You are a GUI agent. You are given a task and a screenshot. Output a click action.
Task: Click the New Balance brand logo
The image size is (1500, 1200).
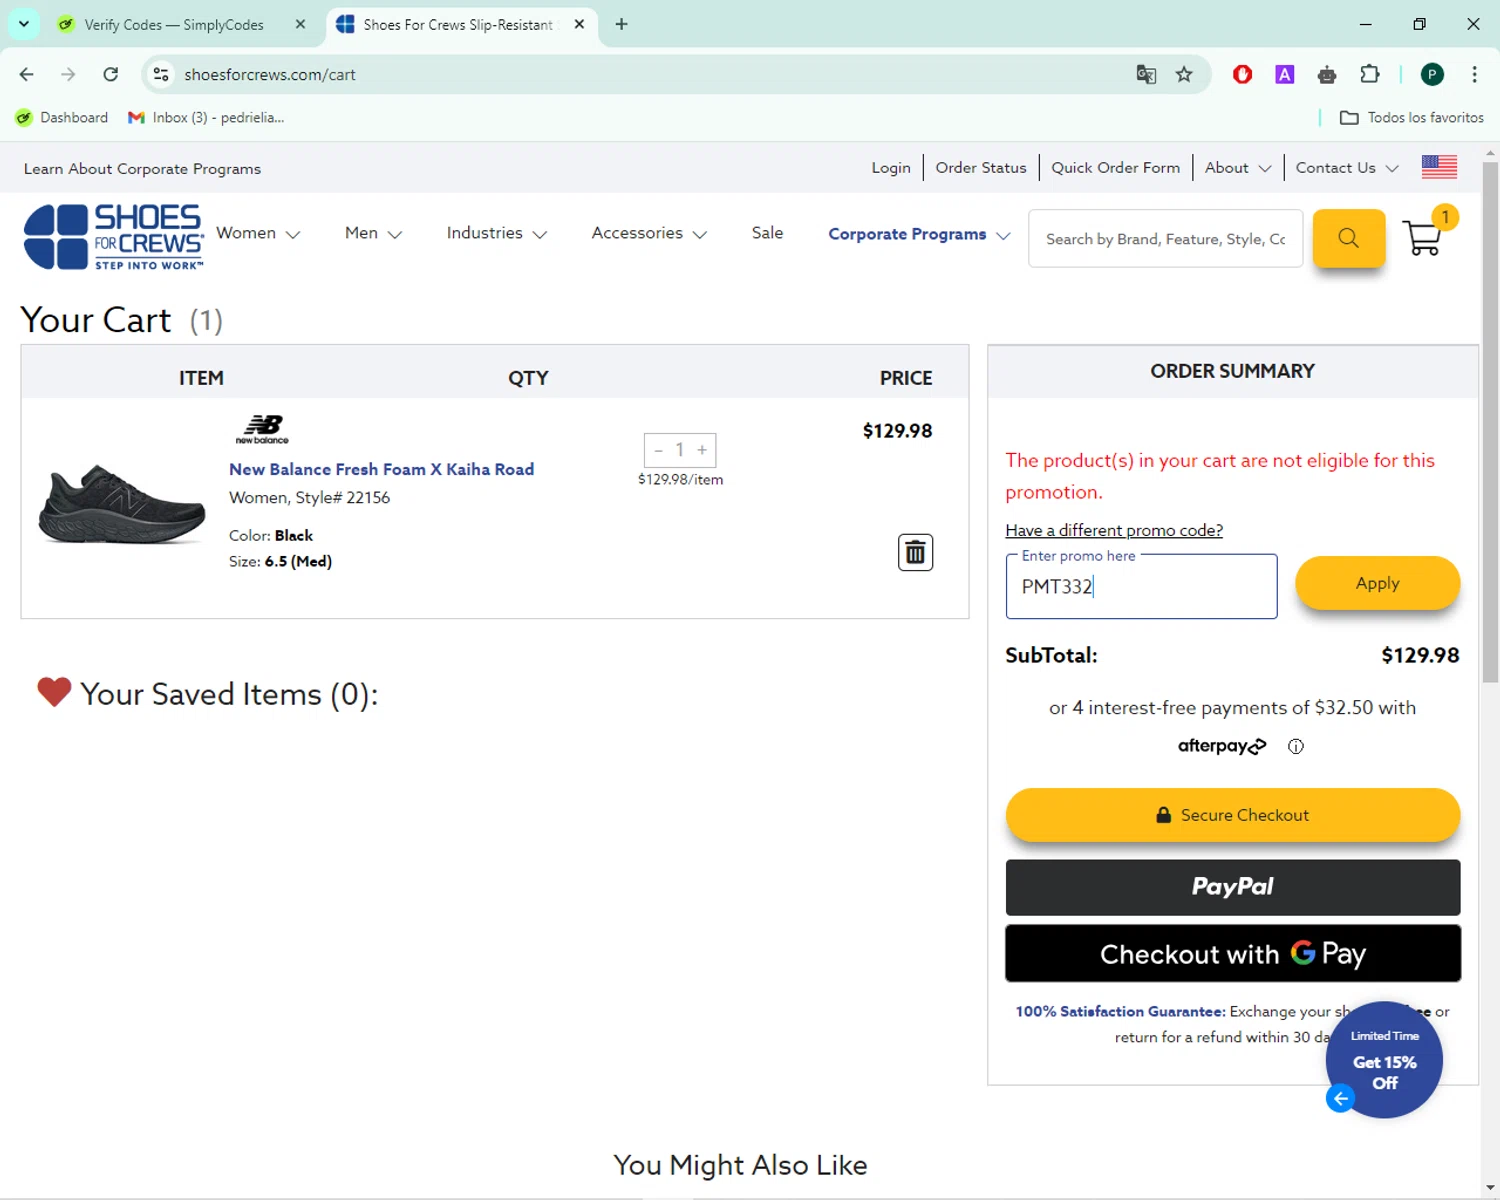point(263,429)
